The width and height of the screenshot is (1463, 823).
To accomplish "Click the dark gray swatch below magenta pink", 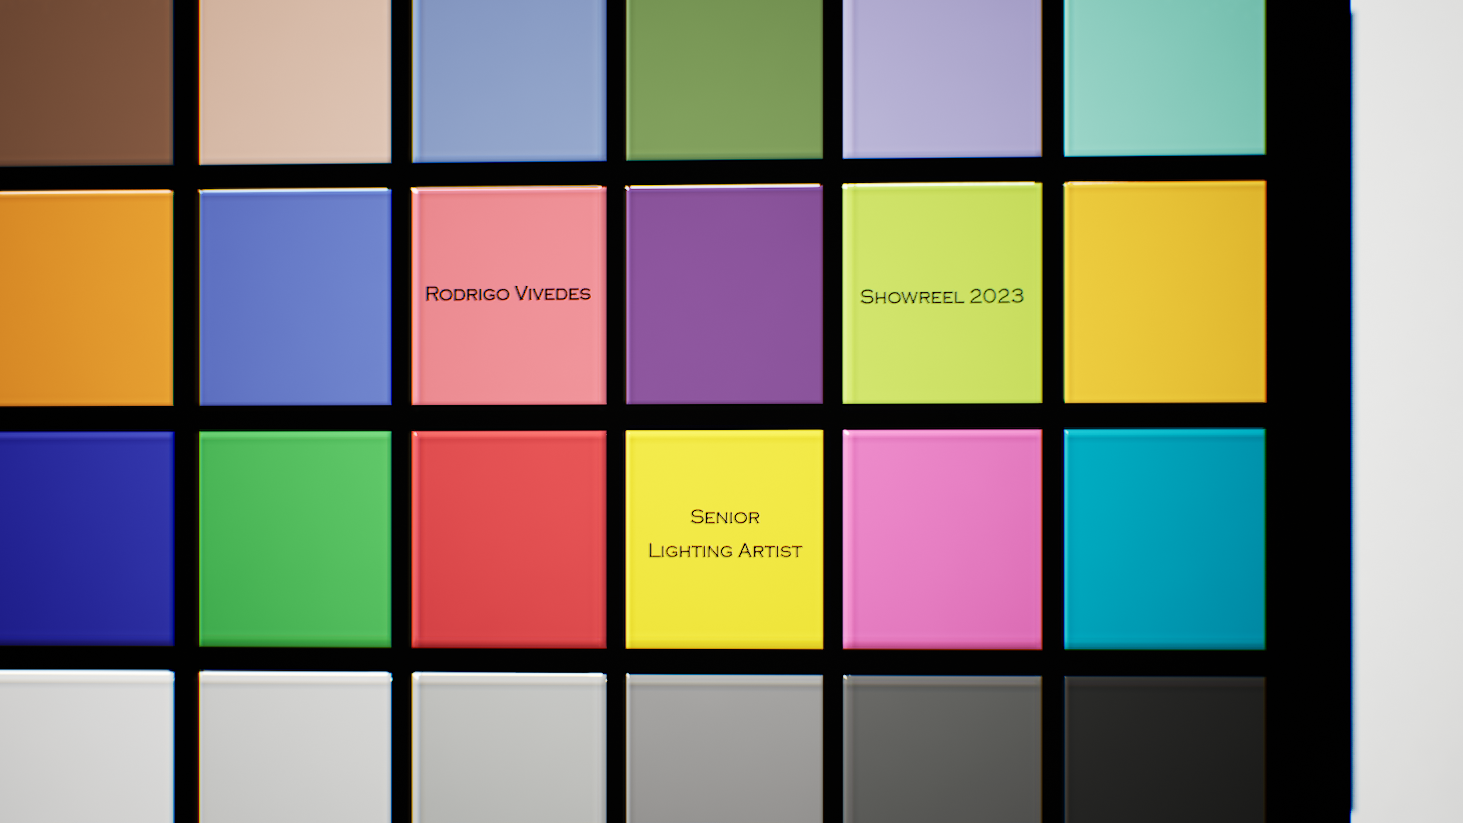I will click(x=942, y=748).
